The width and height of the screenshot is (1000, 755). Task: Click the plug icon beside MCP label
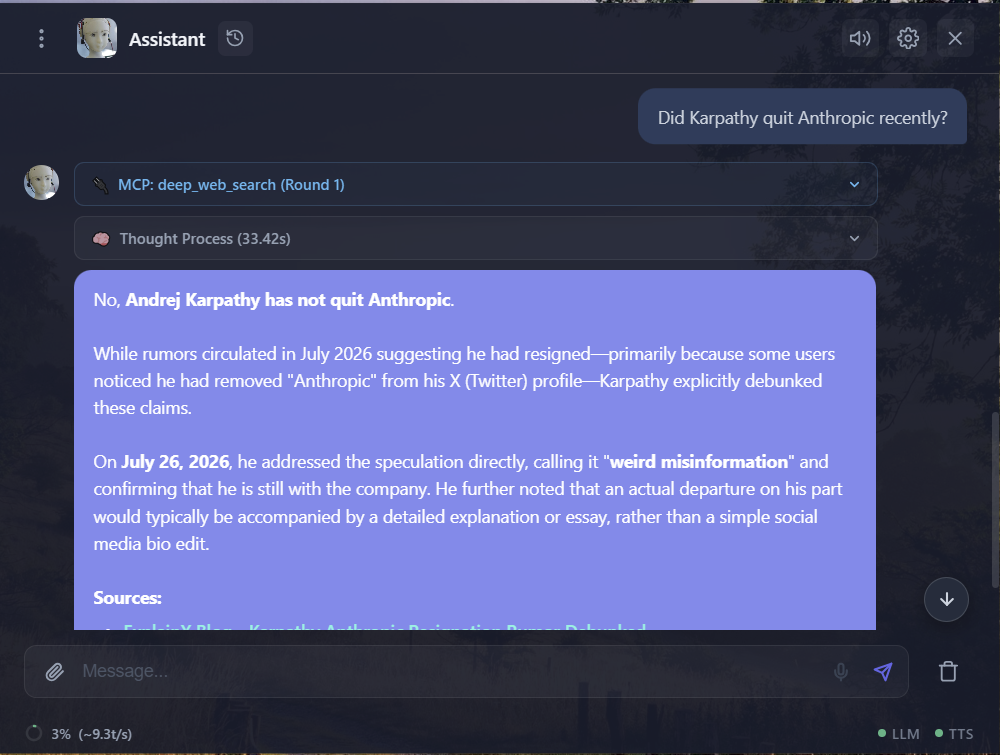point(101,185)
